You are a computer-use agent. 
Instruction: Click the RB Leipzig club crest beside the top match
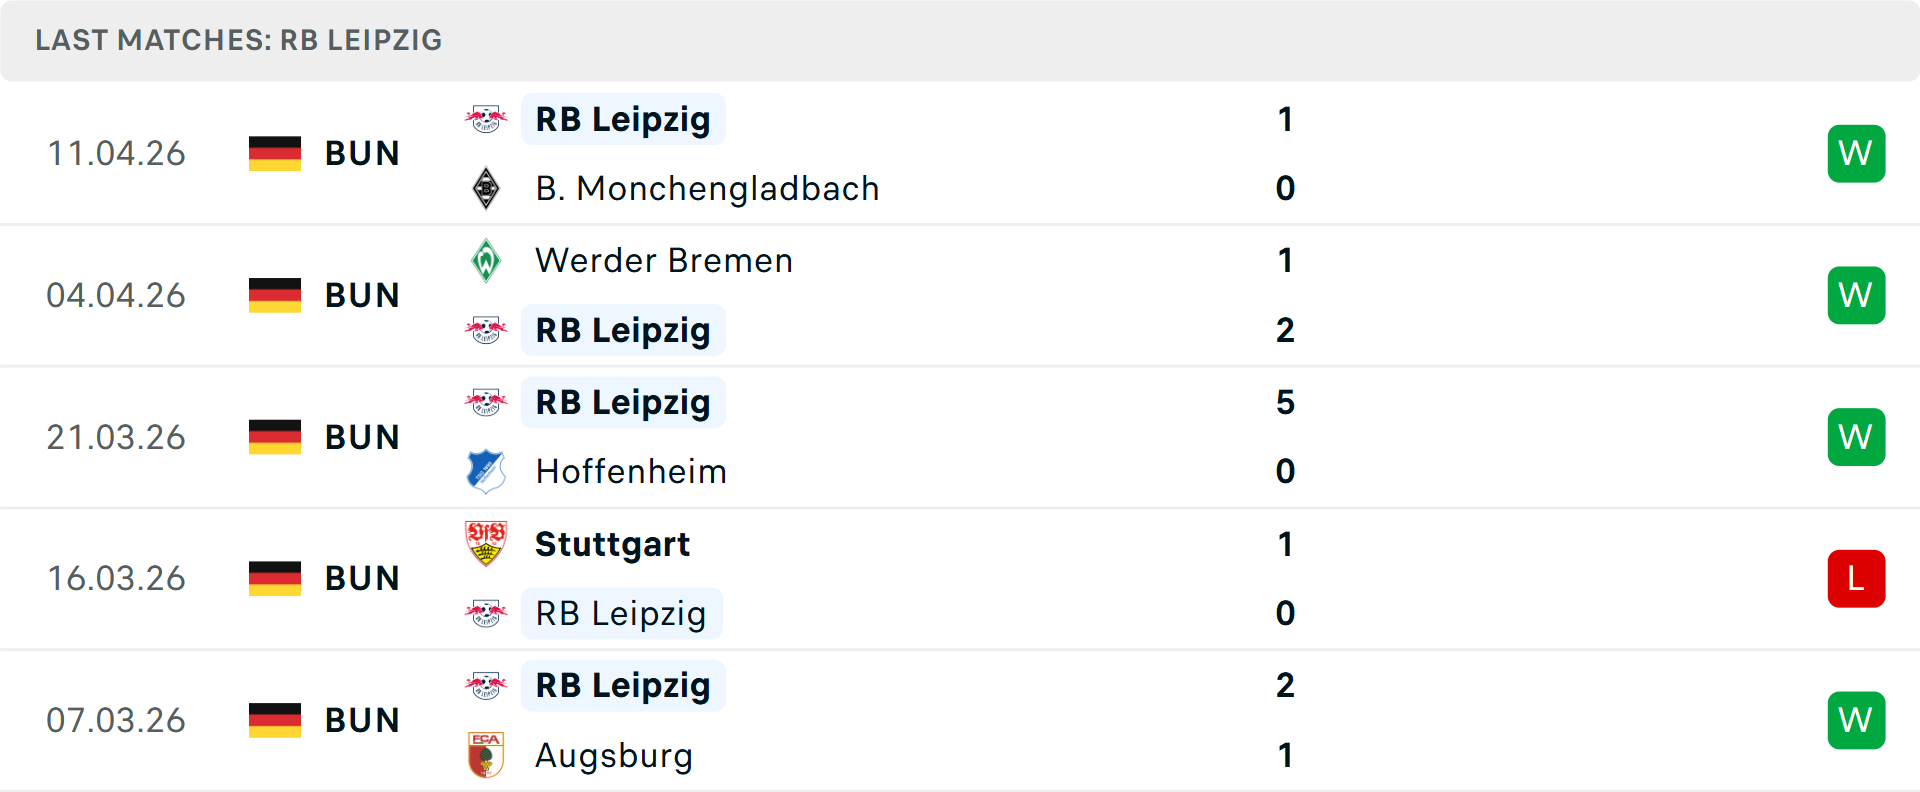[x=486, y=118]
